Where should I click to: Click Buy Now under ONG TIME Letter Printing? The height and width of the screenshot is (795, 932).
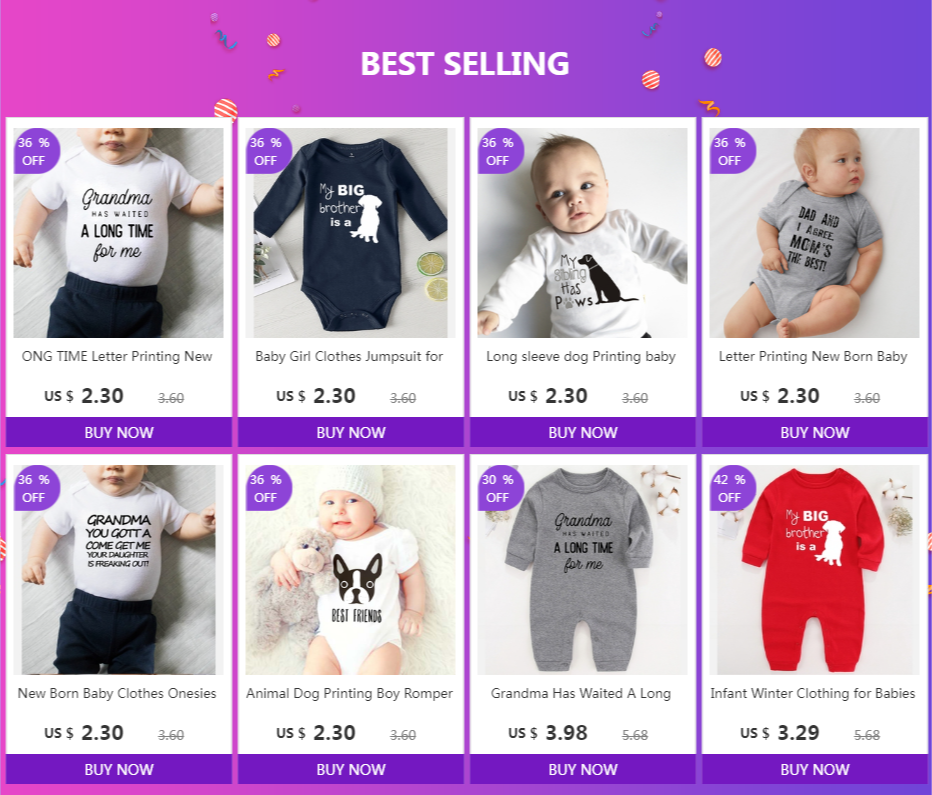119,432
